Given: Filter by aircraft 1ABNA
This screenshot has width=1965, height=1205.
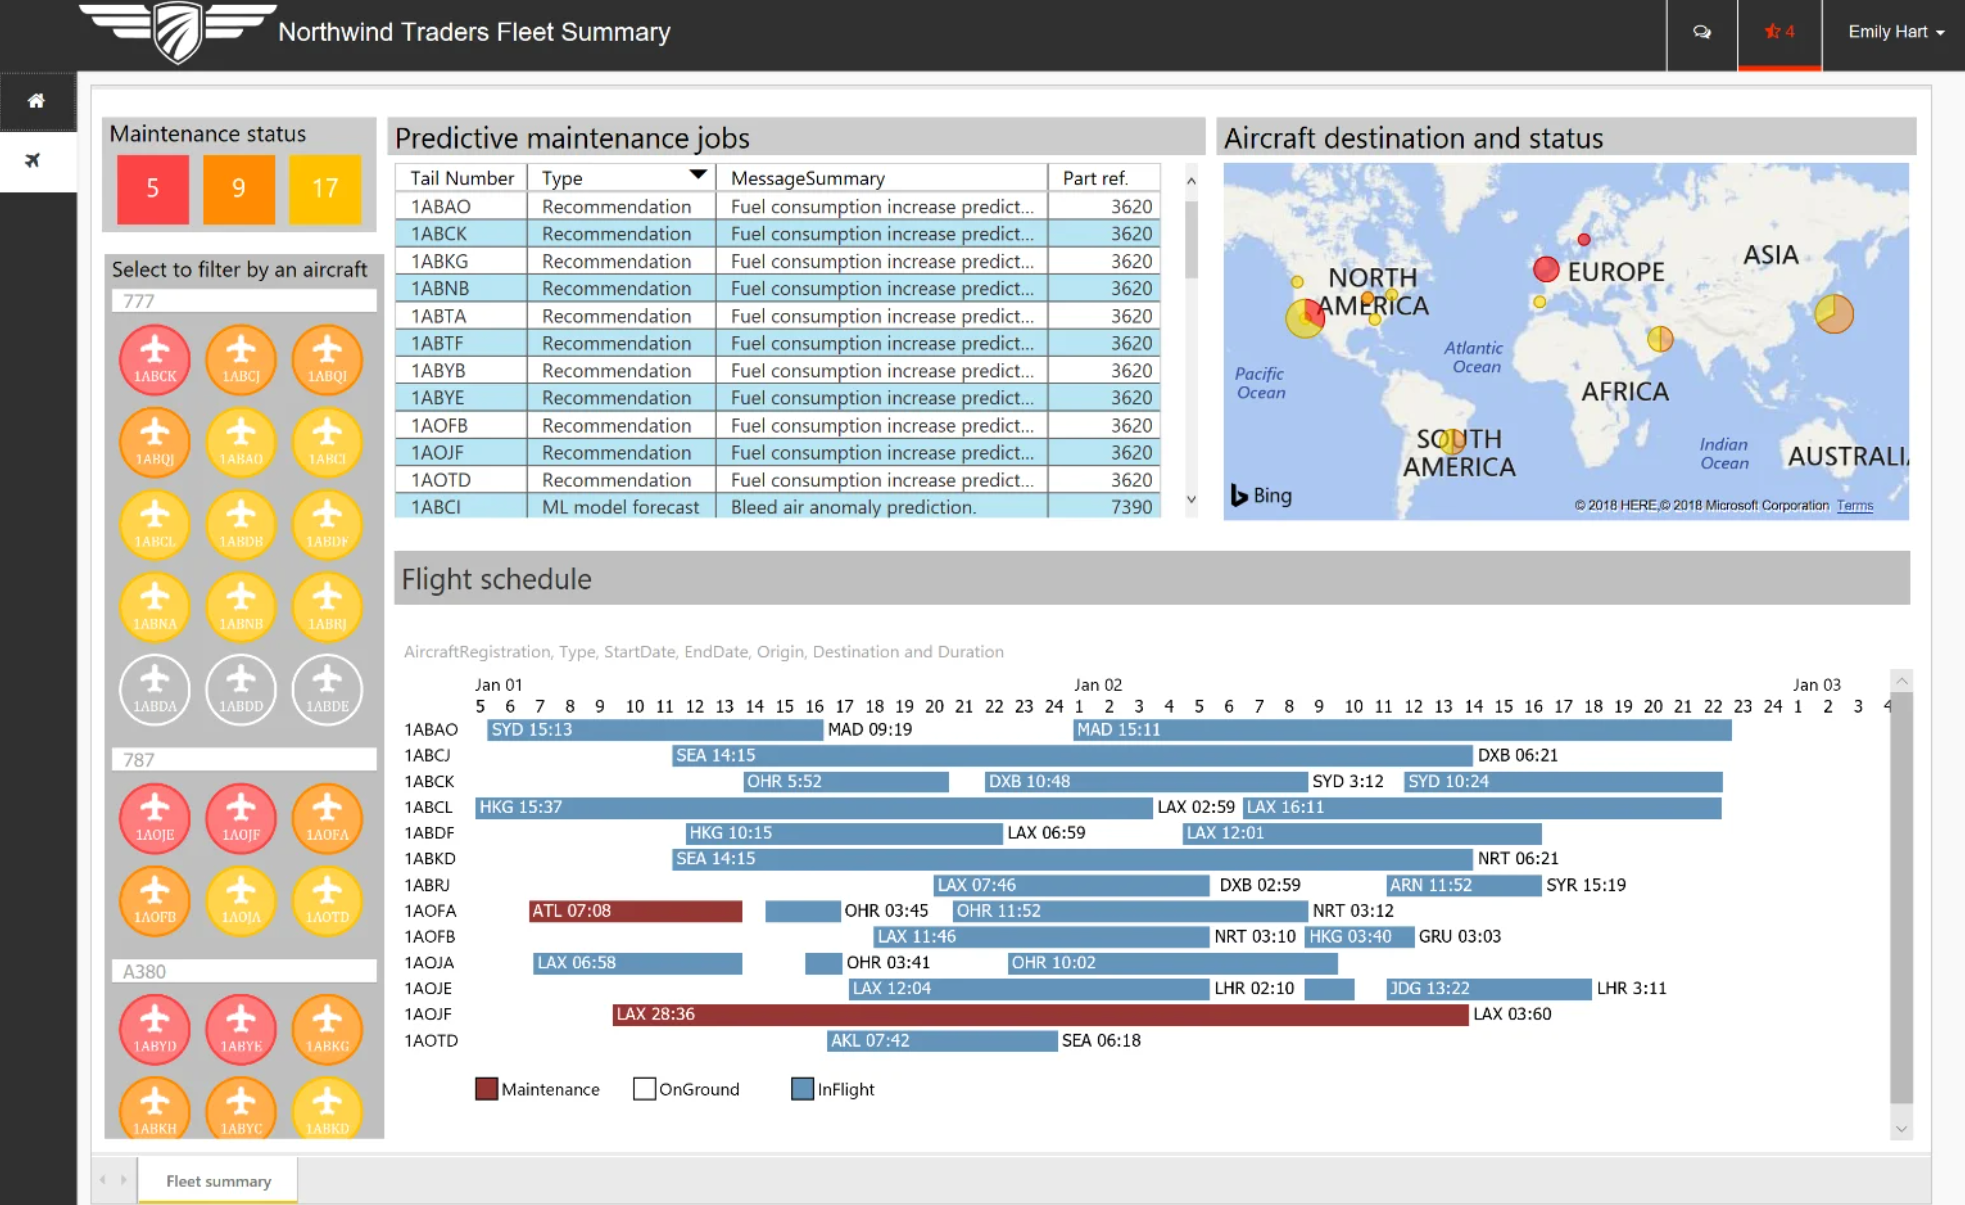Looking at the screenshot, I should pos(155,607).
